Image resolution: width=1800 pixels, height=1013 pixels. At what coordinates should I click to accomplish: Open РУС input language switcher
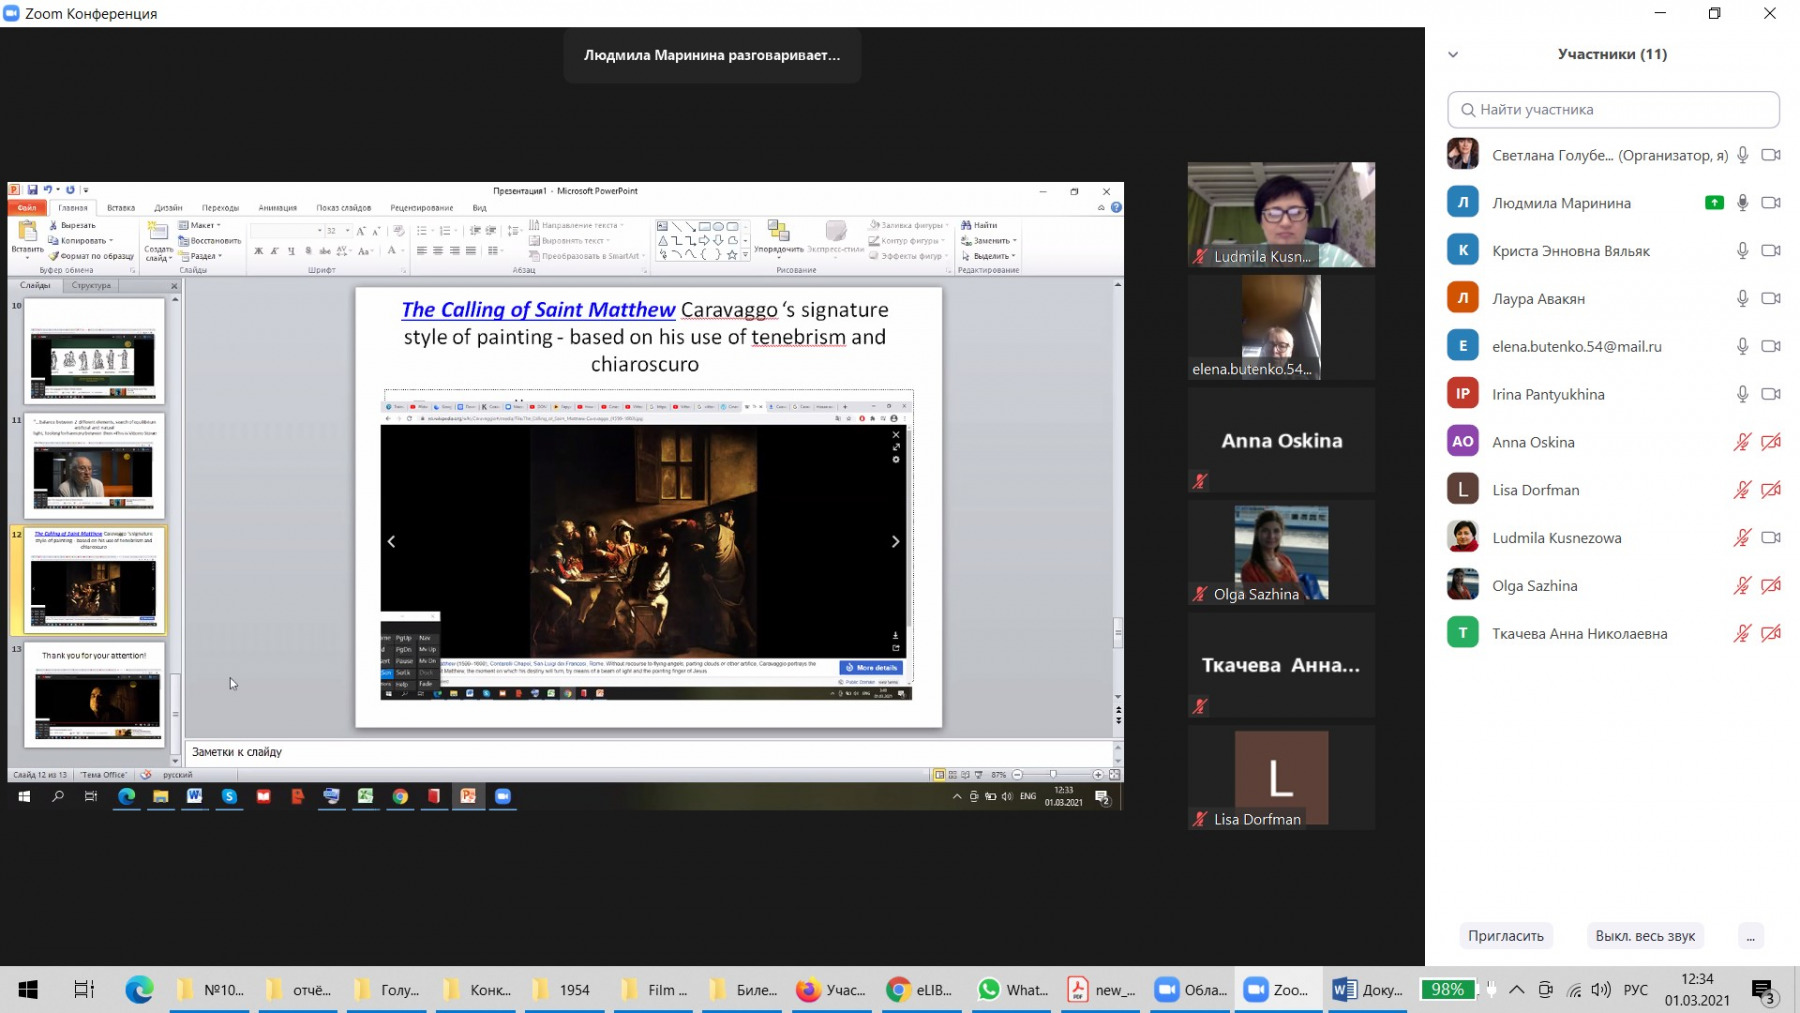(1635, 990)
